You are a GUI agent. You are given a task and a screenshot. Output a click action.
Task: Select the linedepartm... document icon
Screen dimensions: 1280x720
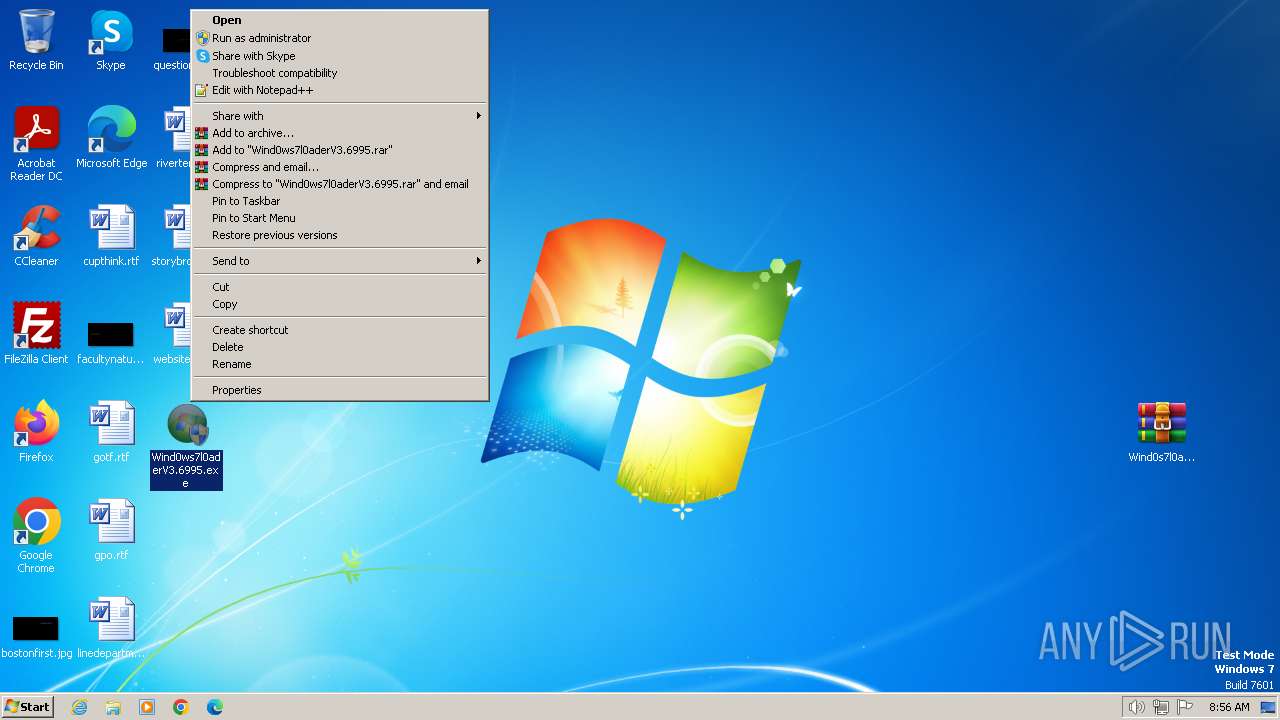pos(111,628)
